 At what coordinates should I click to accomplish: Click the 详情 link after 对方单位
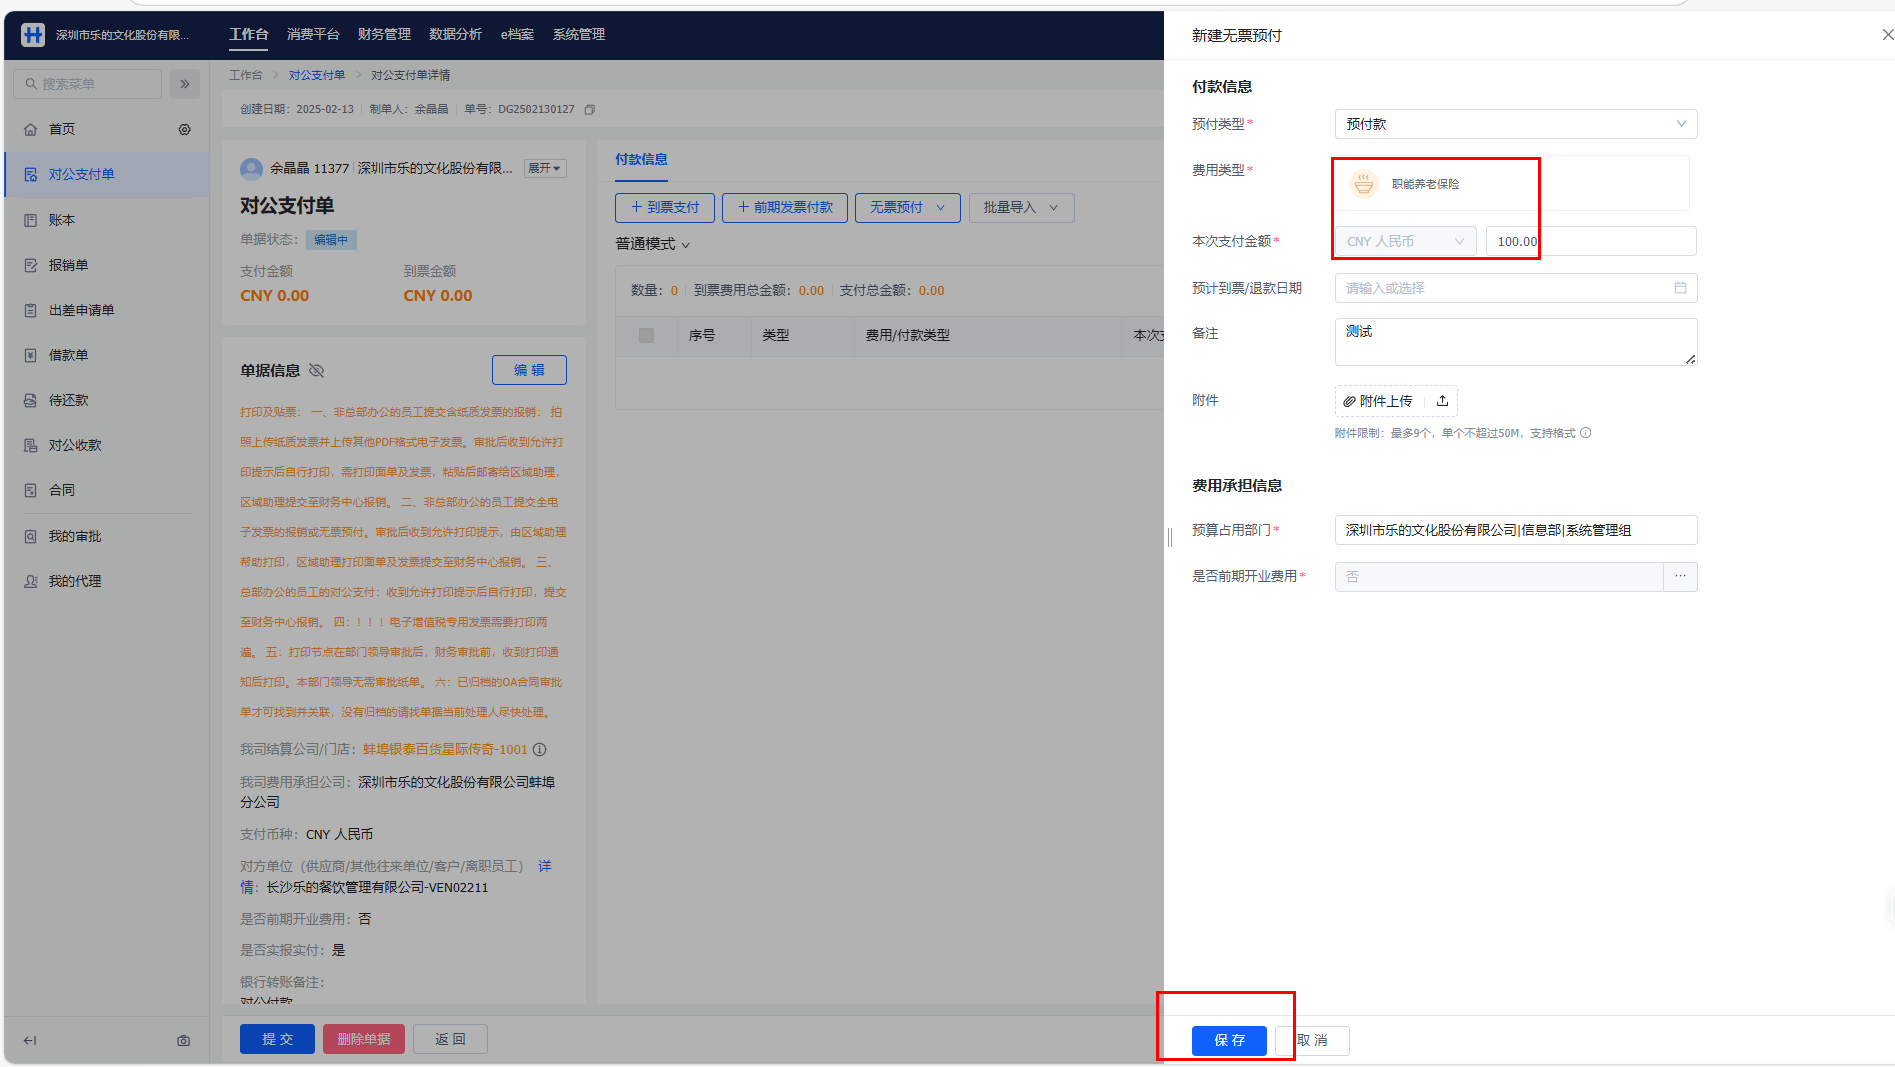click(544, 866)
